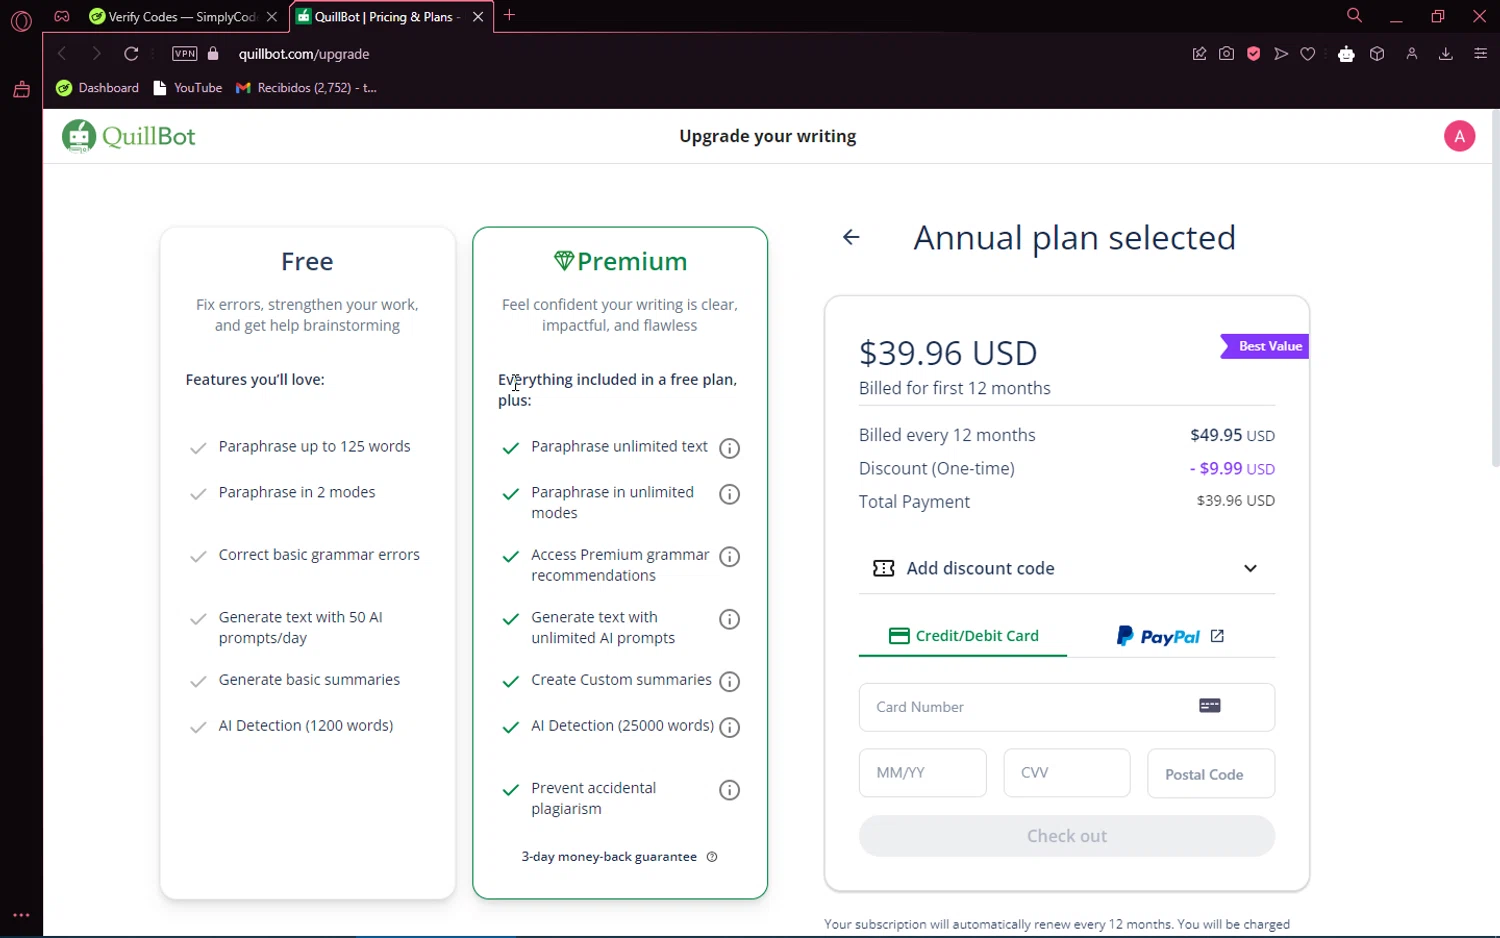The image size is (1500, 938).
Task: Click the profile person icon in toolbar
Action: 1412,54
